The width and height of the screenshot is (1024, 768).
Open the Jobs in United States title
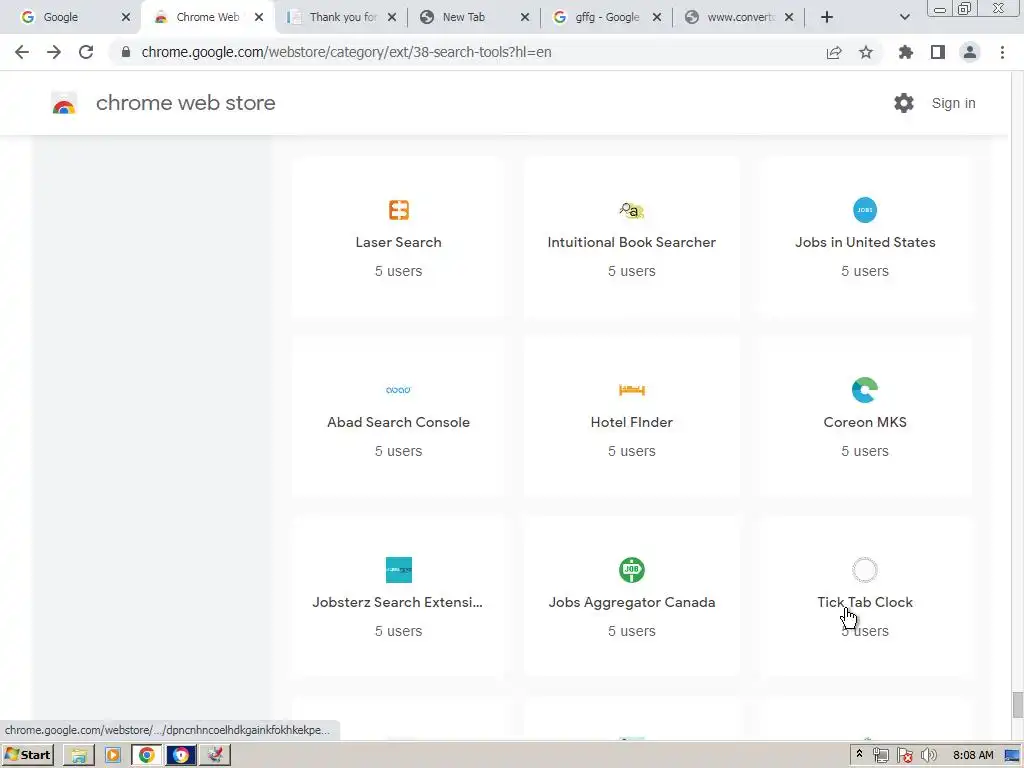click(865, 242)
